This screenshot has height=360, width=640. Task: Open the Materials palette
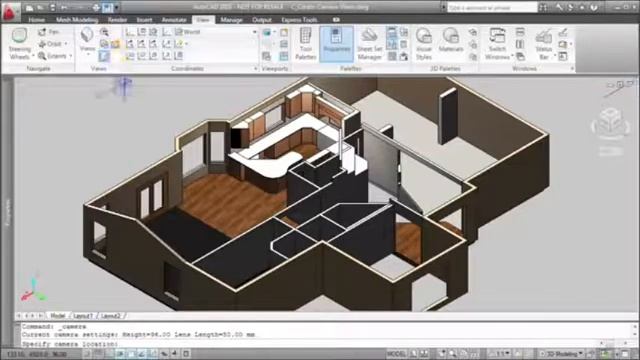451,40
